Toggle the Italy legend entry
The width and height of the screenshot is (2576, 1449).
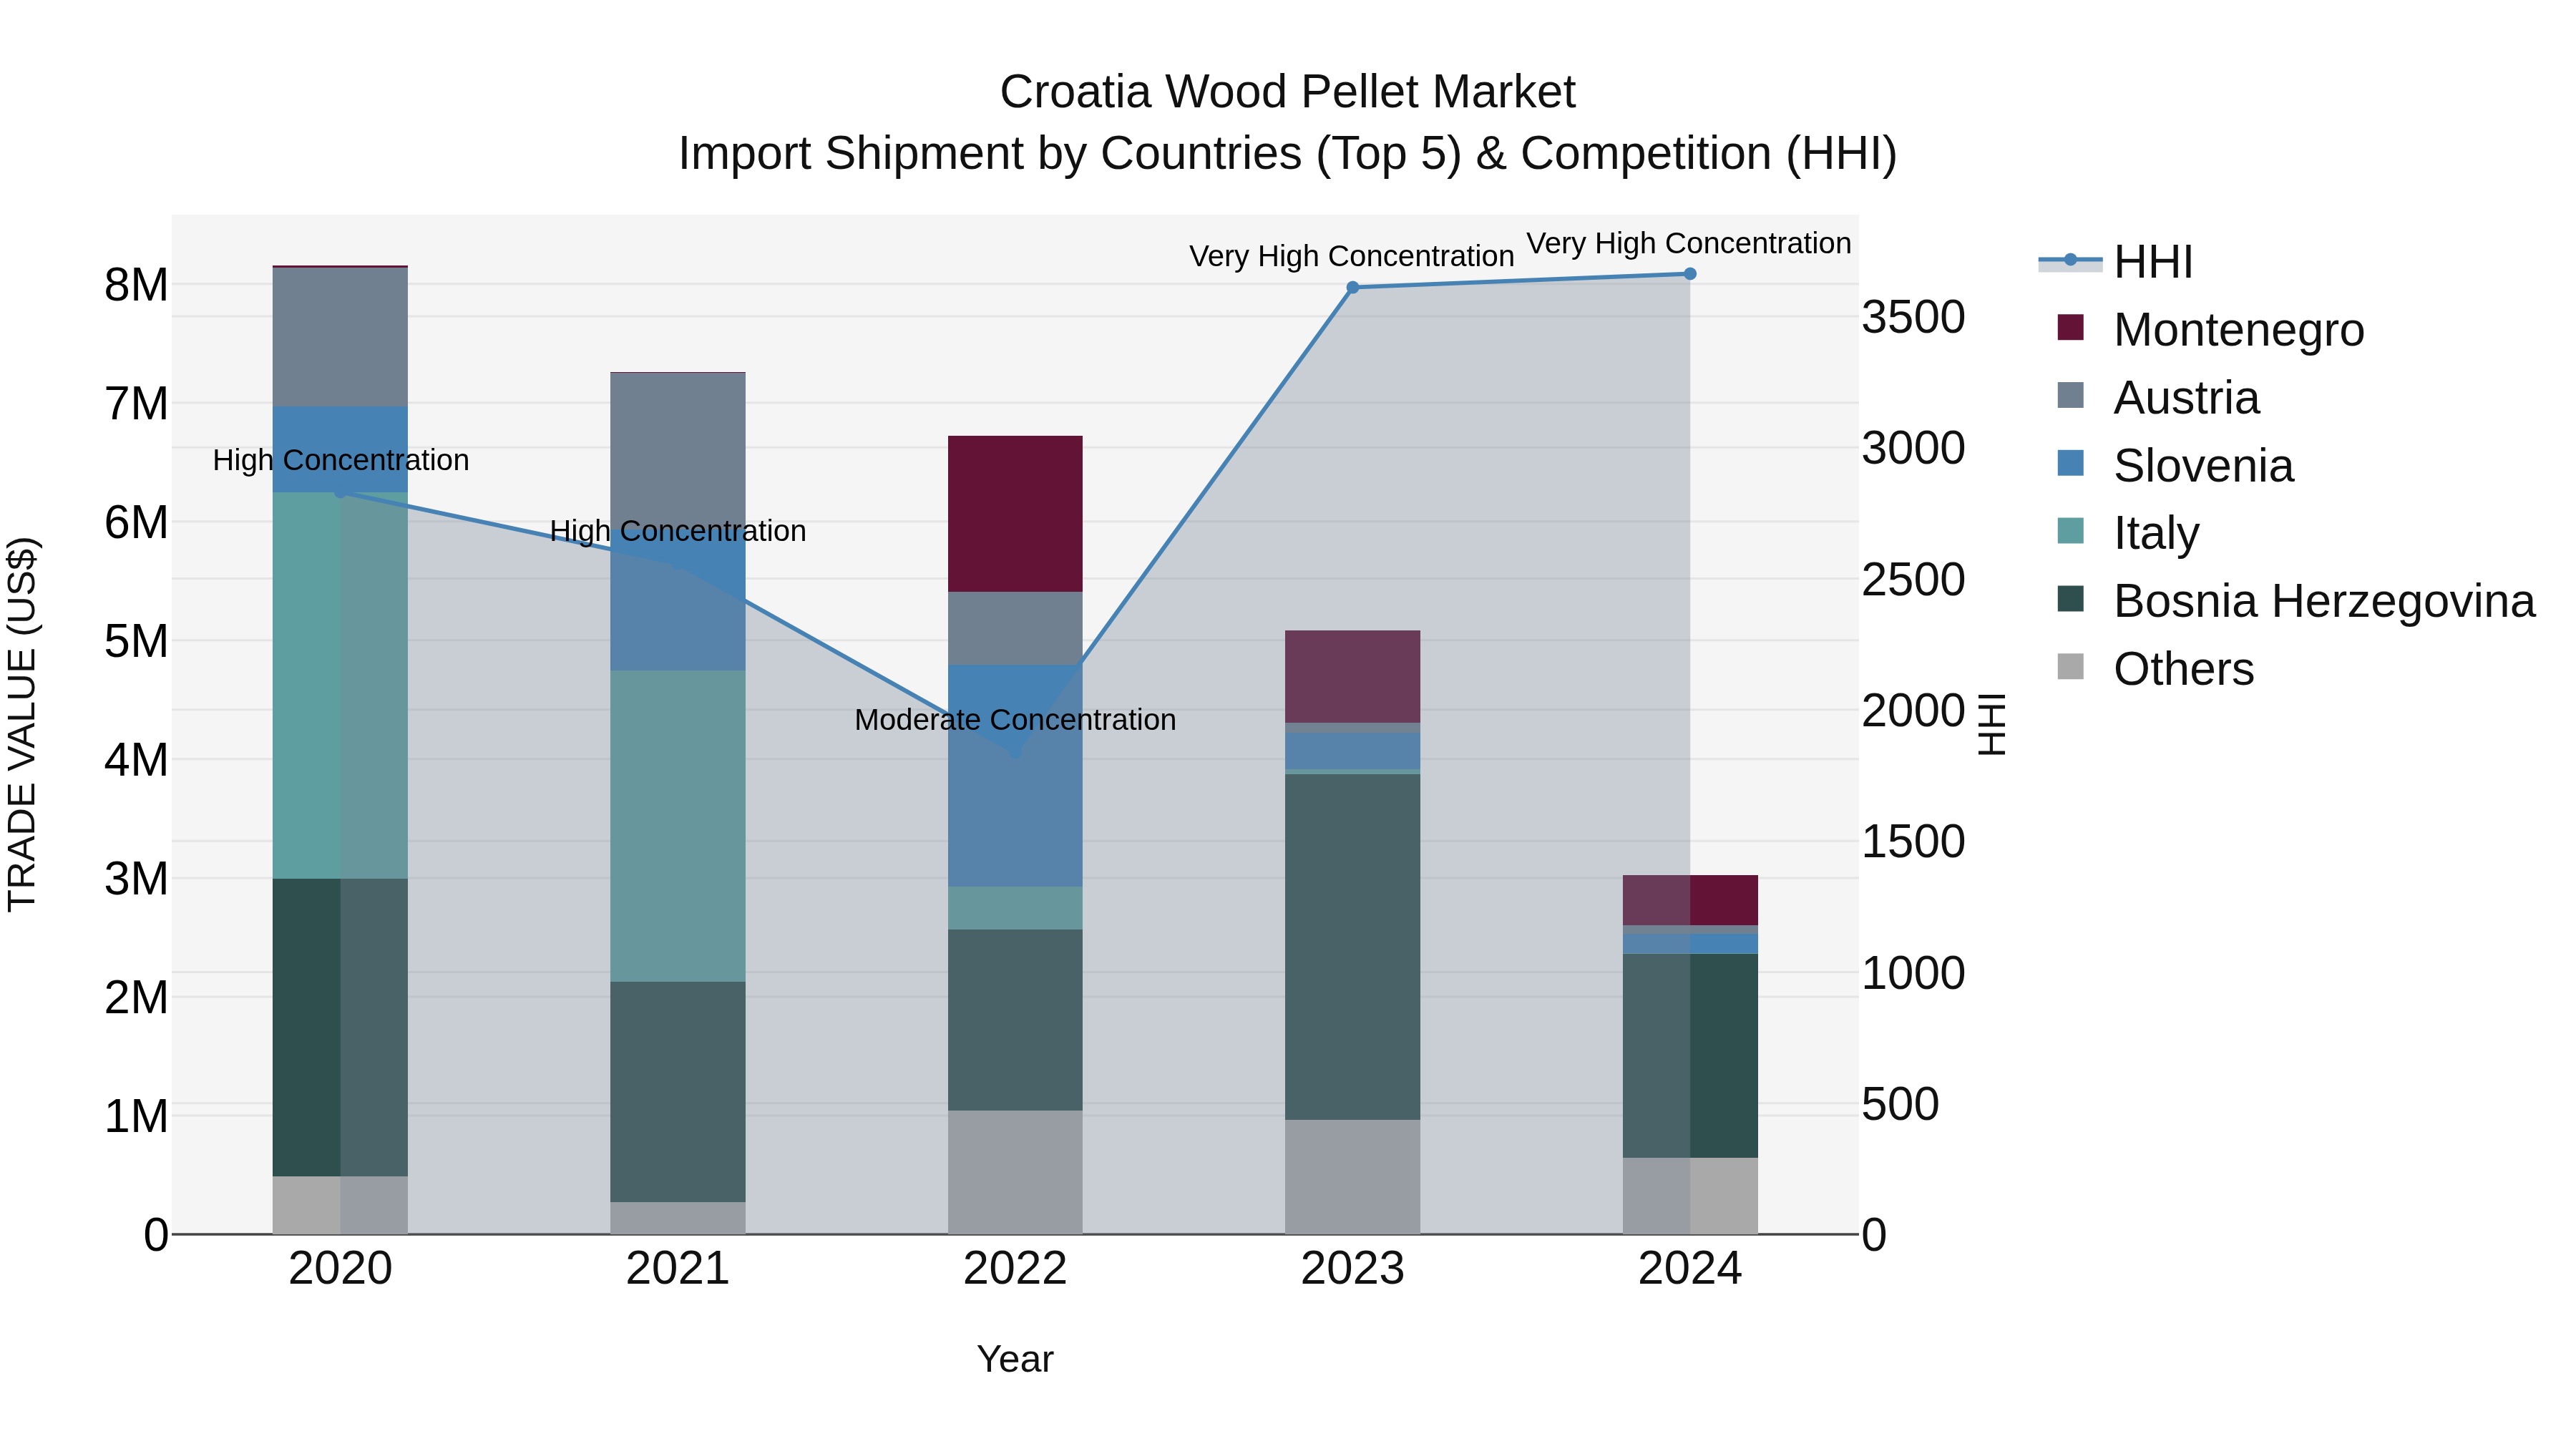(x=2128, y=532)
